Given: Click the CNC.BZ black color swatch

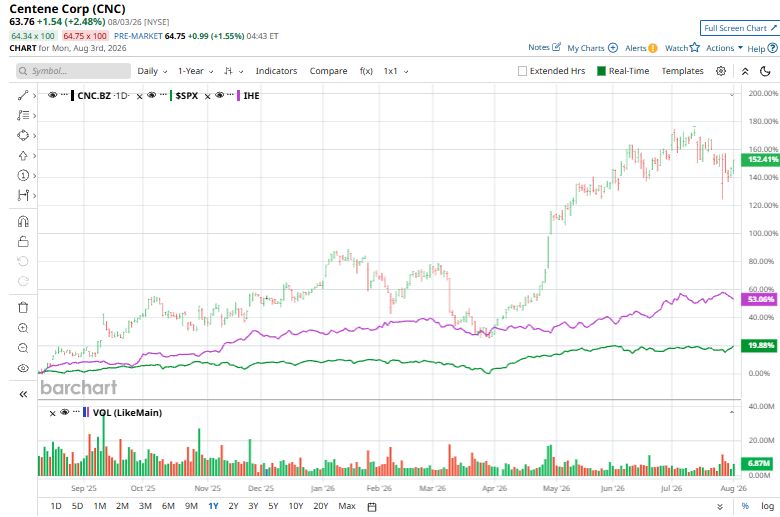Looking at the screenshot, I should [73, 96].
